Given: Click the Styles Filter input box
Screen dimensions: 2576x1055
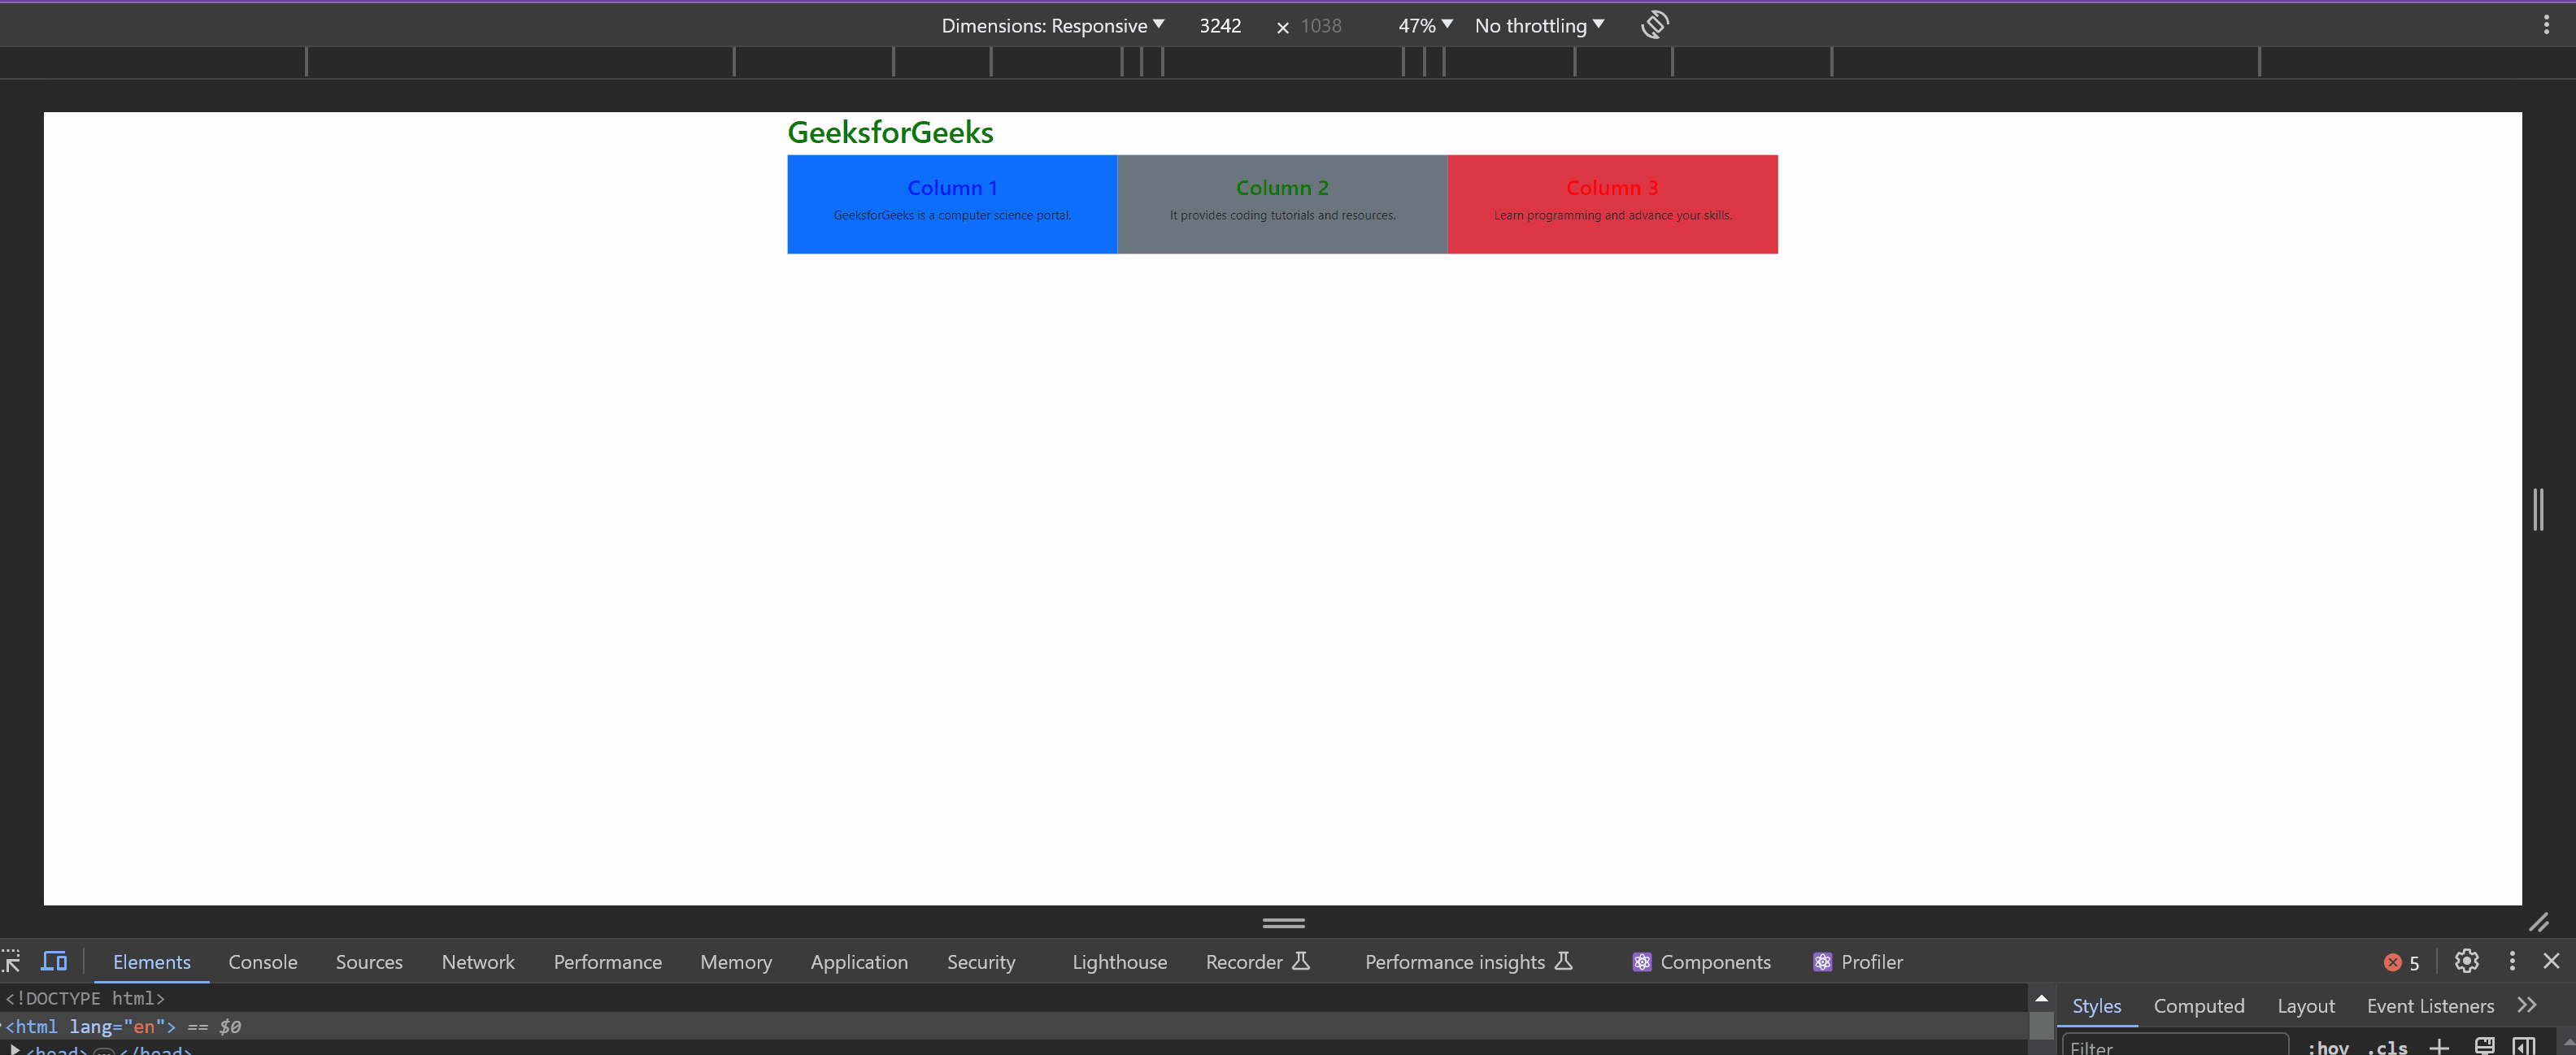Looking at the screenshot, I should coord(2175,1047).
